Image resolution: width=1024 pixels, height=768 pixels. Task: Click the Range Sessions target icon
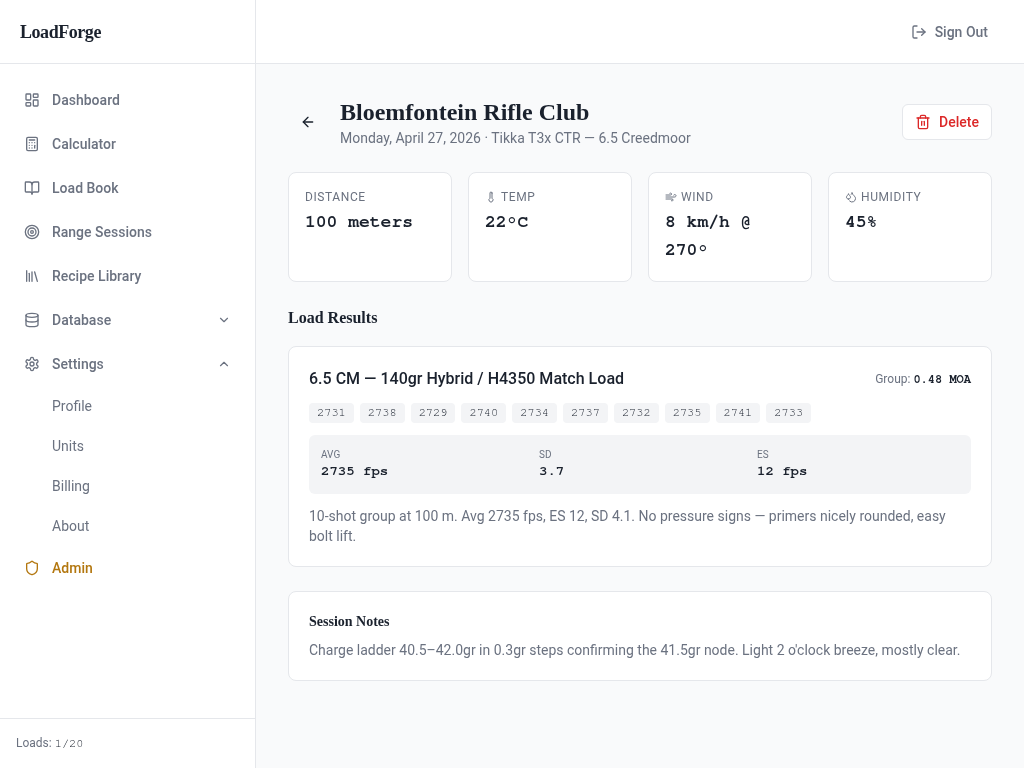32,232
